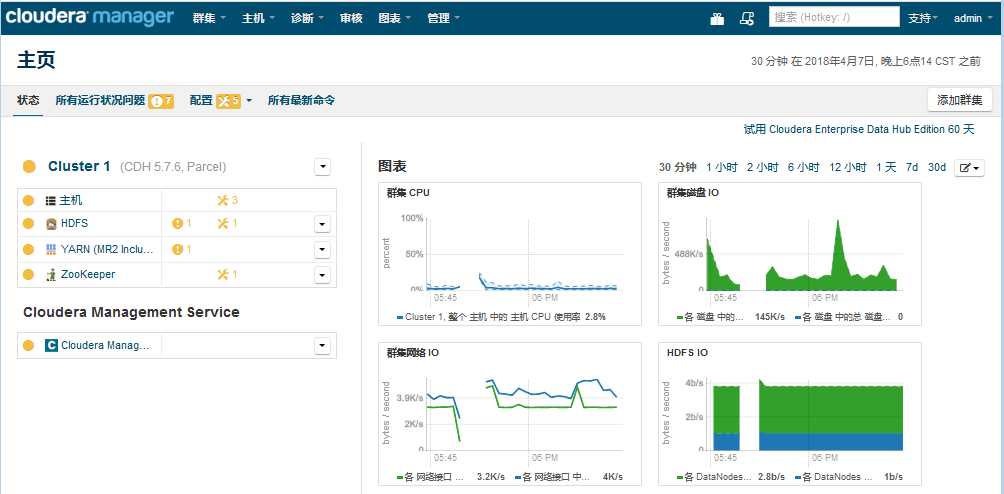The image size is (1004, 494).
Task: Select the 2 小时 time range
Action: coord(763,167)
